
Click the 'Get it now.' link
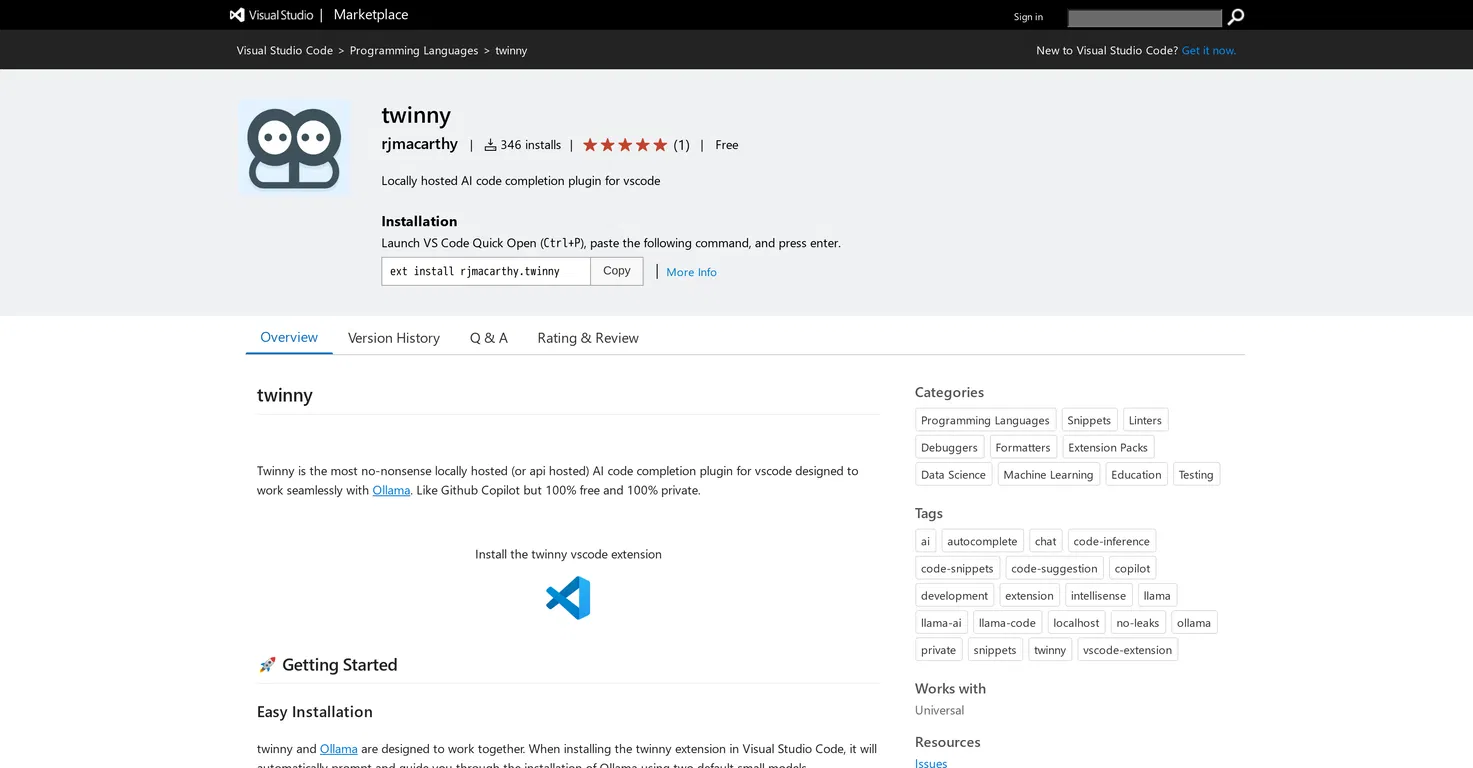pos(1209,50)
